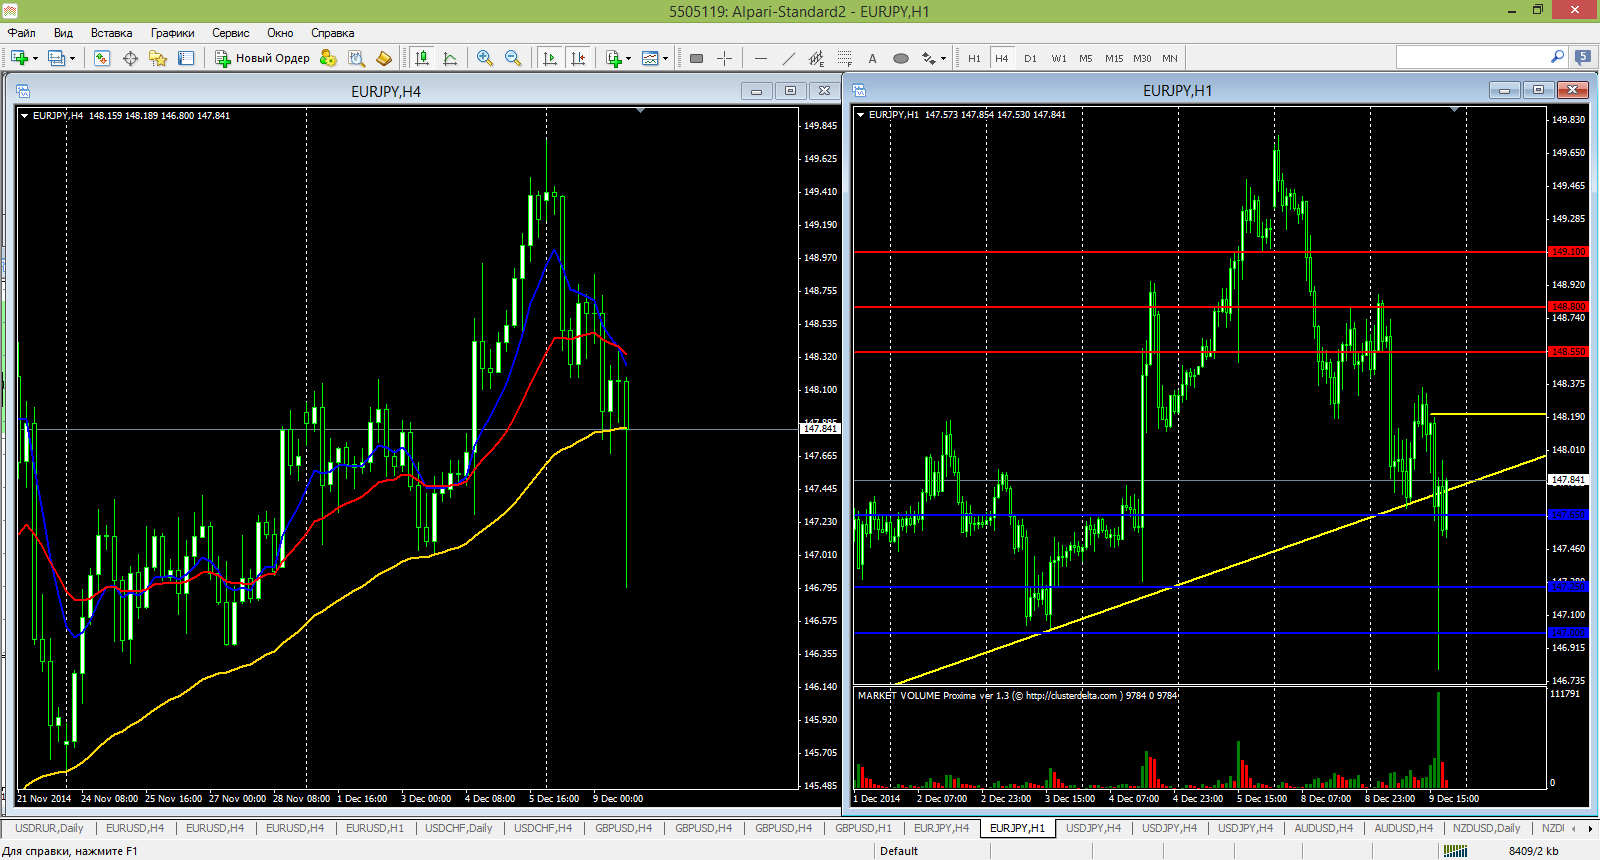This screenshot has height=860, width=1600.
Task: Select the Trendline drawing tool
Action: pyautogui.click(x=789, y=58)
